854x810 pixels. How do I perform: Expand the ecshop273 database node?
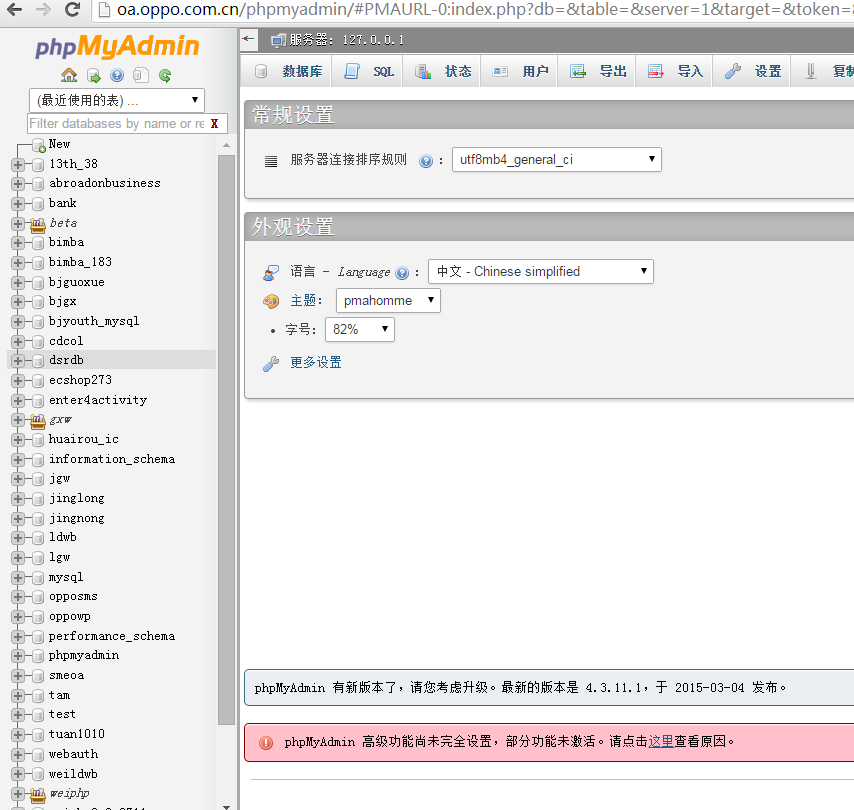(x=17, y=381)
